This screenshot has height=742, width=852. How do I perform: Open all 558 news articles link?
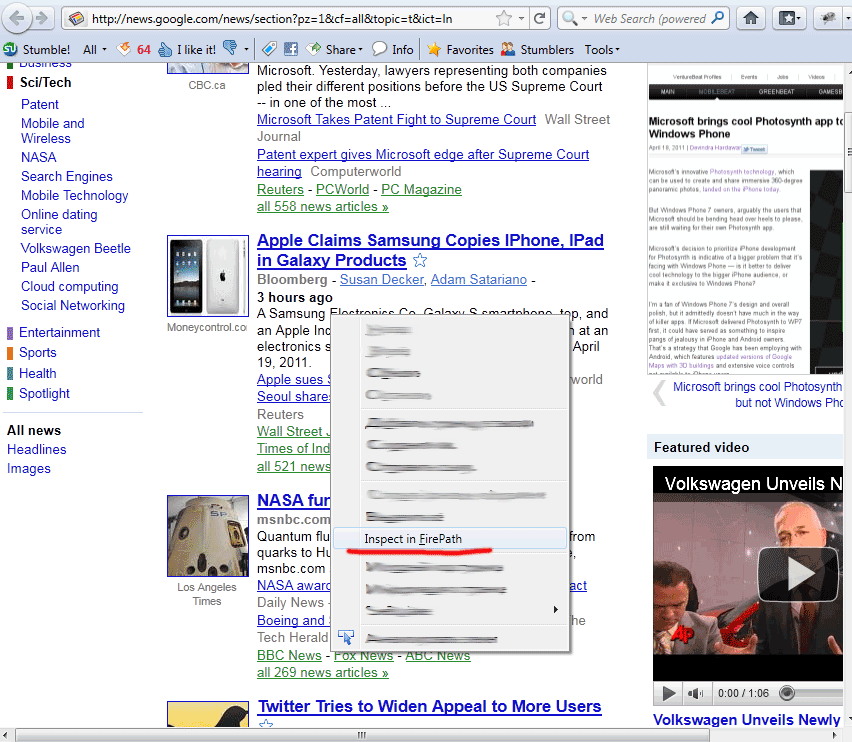point(322,206)
